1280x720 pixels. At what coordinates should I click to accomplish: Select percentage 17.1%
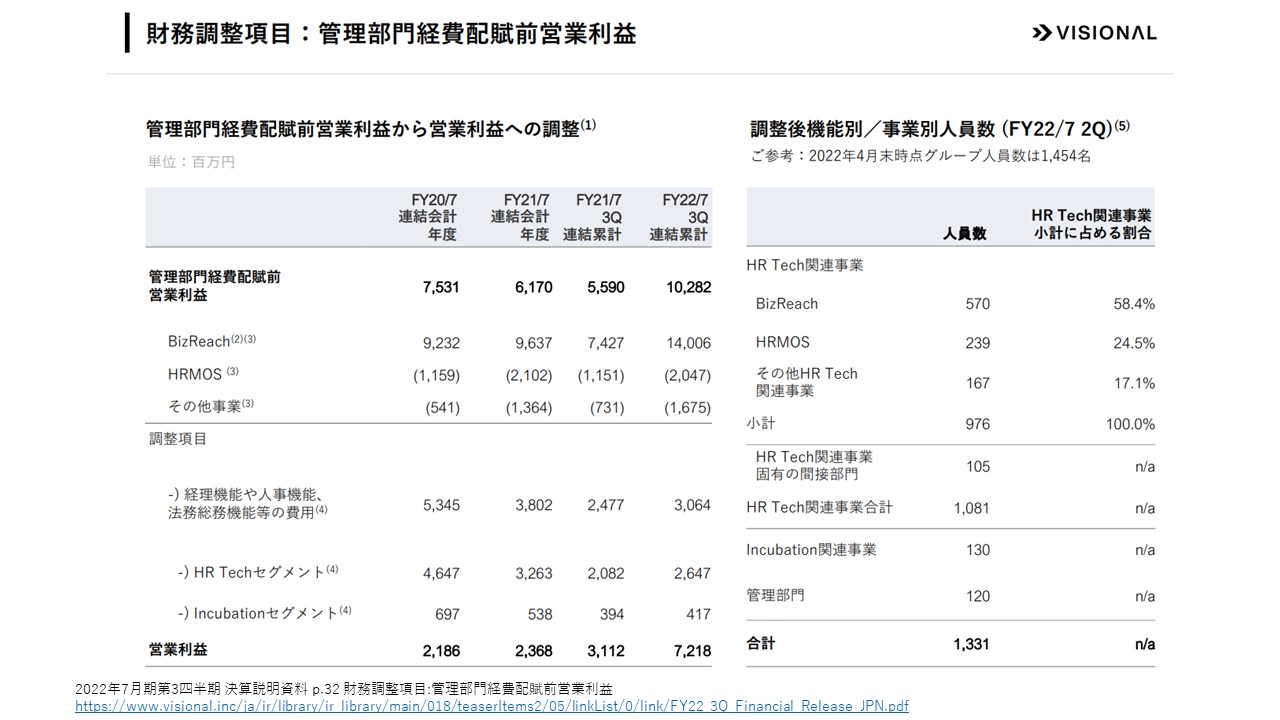pos(1135,383)
